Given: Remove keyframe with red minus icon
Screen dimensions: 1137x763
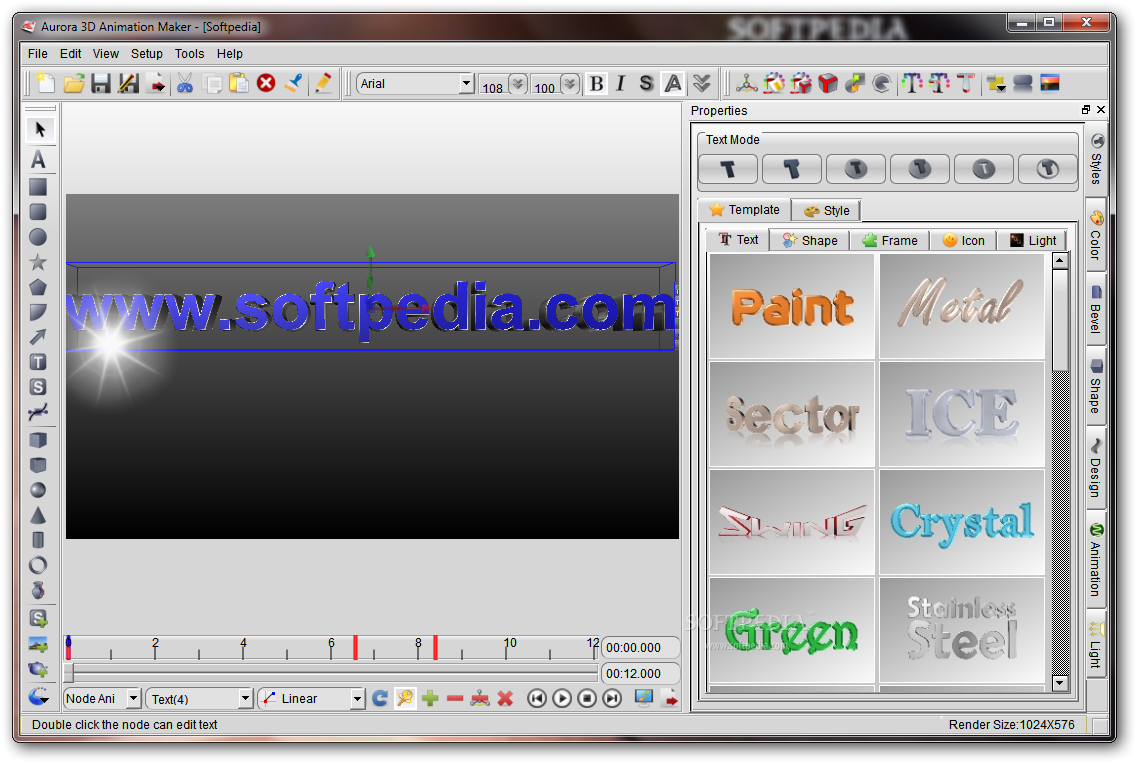Looking at the screenshot, I should point(455,698).
